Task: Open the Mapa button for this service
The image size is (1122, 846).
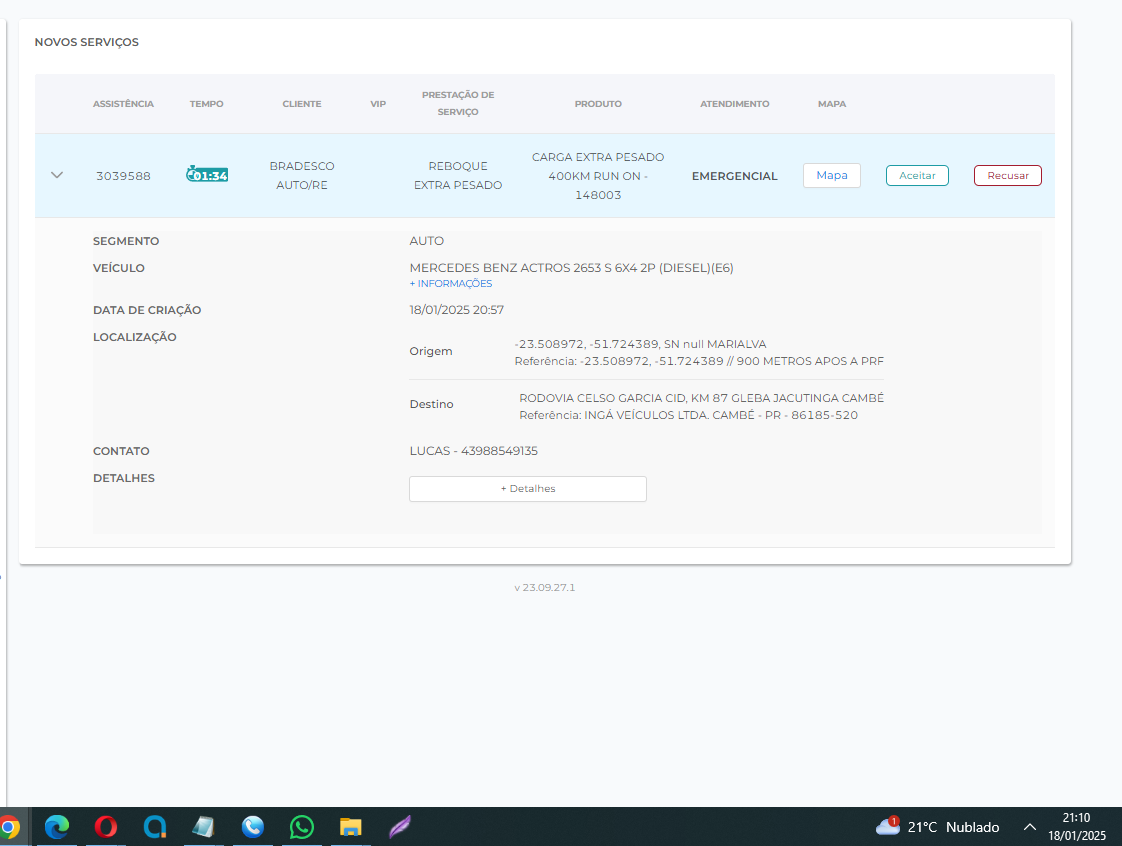Action: coord(831,175)
